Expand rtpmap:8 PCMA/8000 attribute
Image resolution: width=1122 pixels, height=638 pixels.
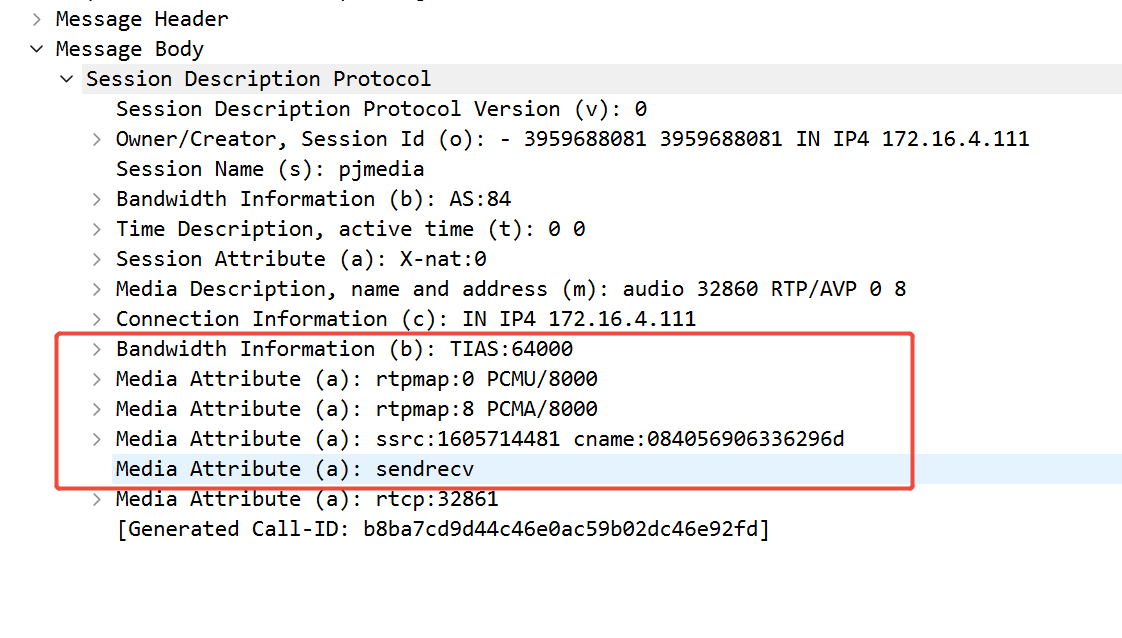97,410
